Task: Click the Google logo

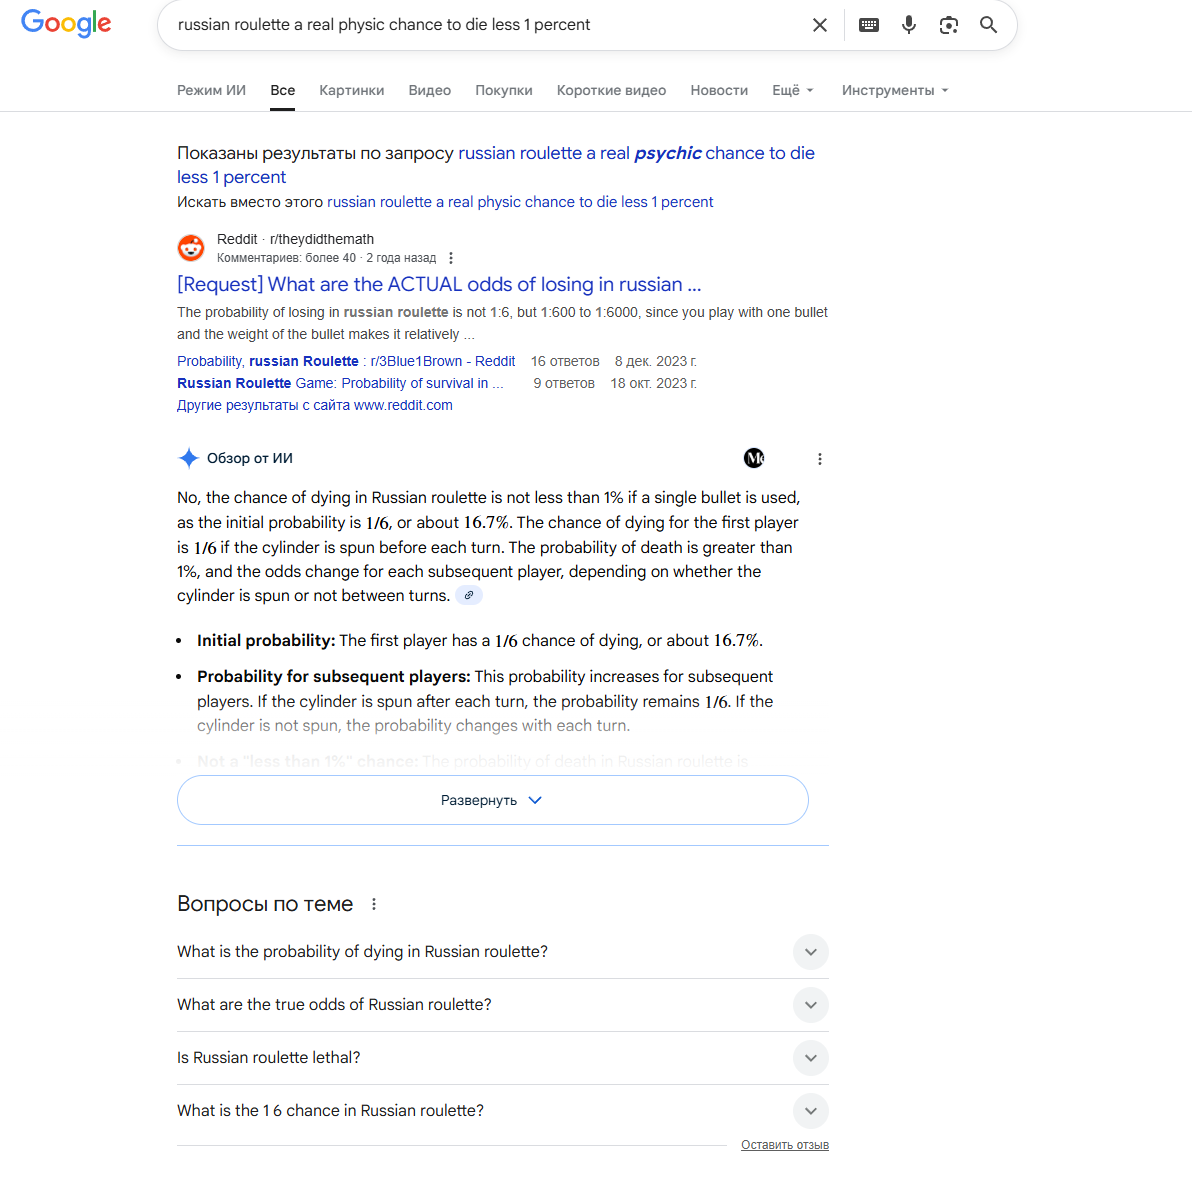Action: coord(66,24)
